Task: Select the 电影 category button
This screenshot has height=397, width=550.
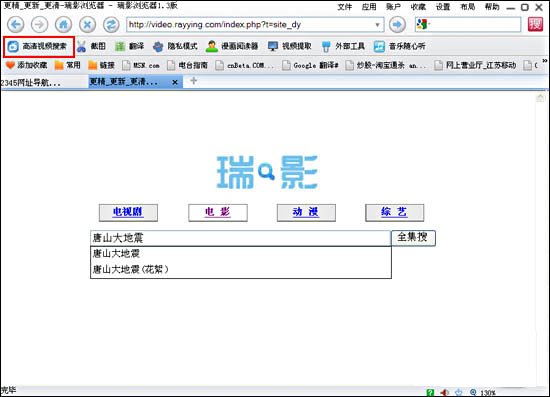Action: (217, 213)
